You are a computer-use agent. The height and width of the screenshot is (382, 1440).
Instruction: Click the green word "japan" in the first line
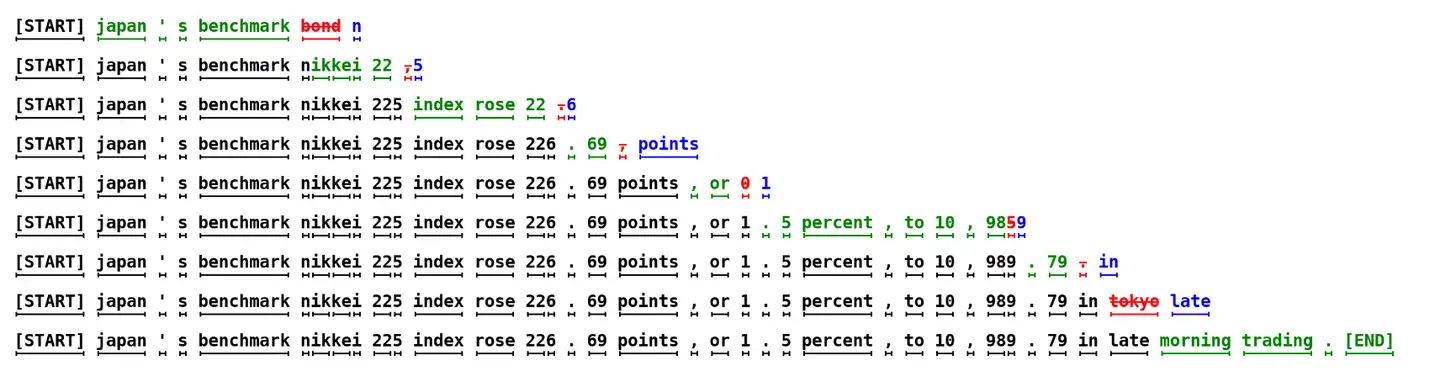pyautogui.click(x=121, y=27)
